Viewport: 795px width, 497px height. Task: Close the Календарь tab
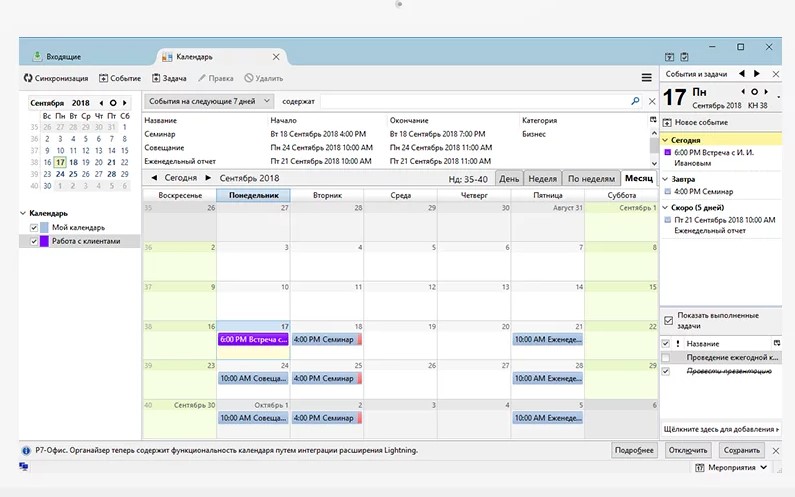point(276,57)
